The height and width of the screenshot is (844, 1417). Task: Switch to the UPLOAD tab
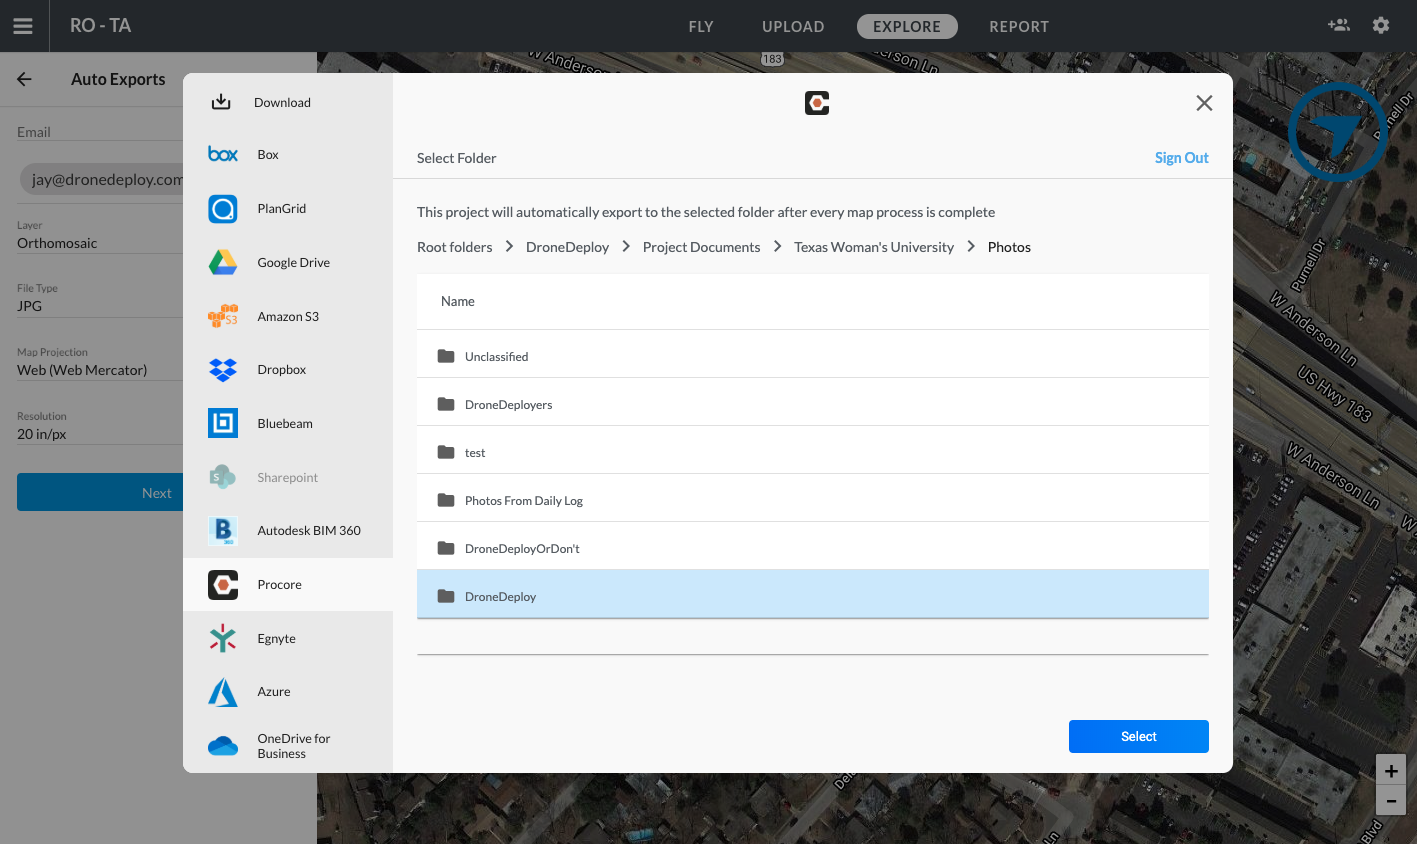[x=793, y=27]
